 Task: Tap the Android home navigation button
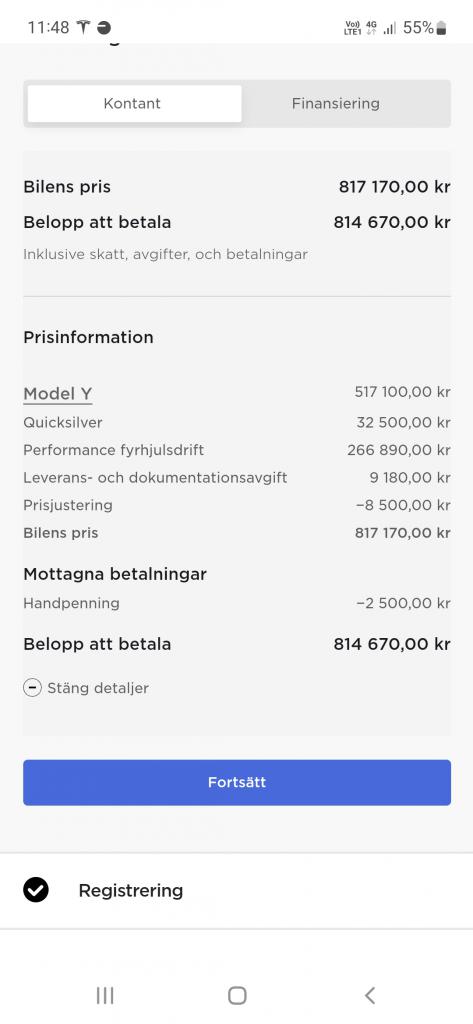[x=237, y=995]
